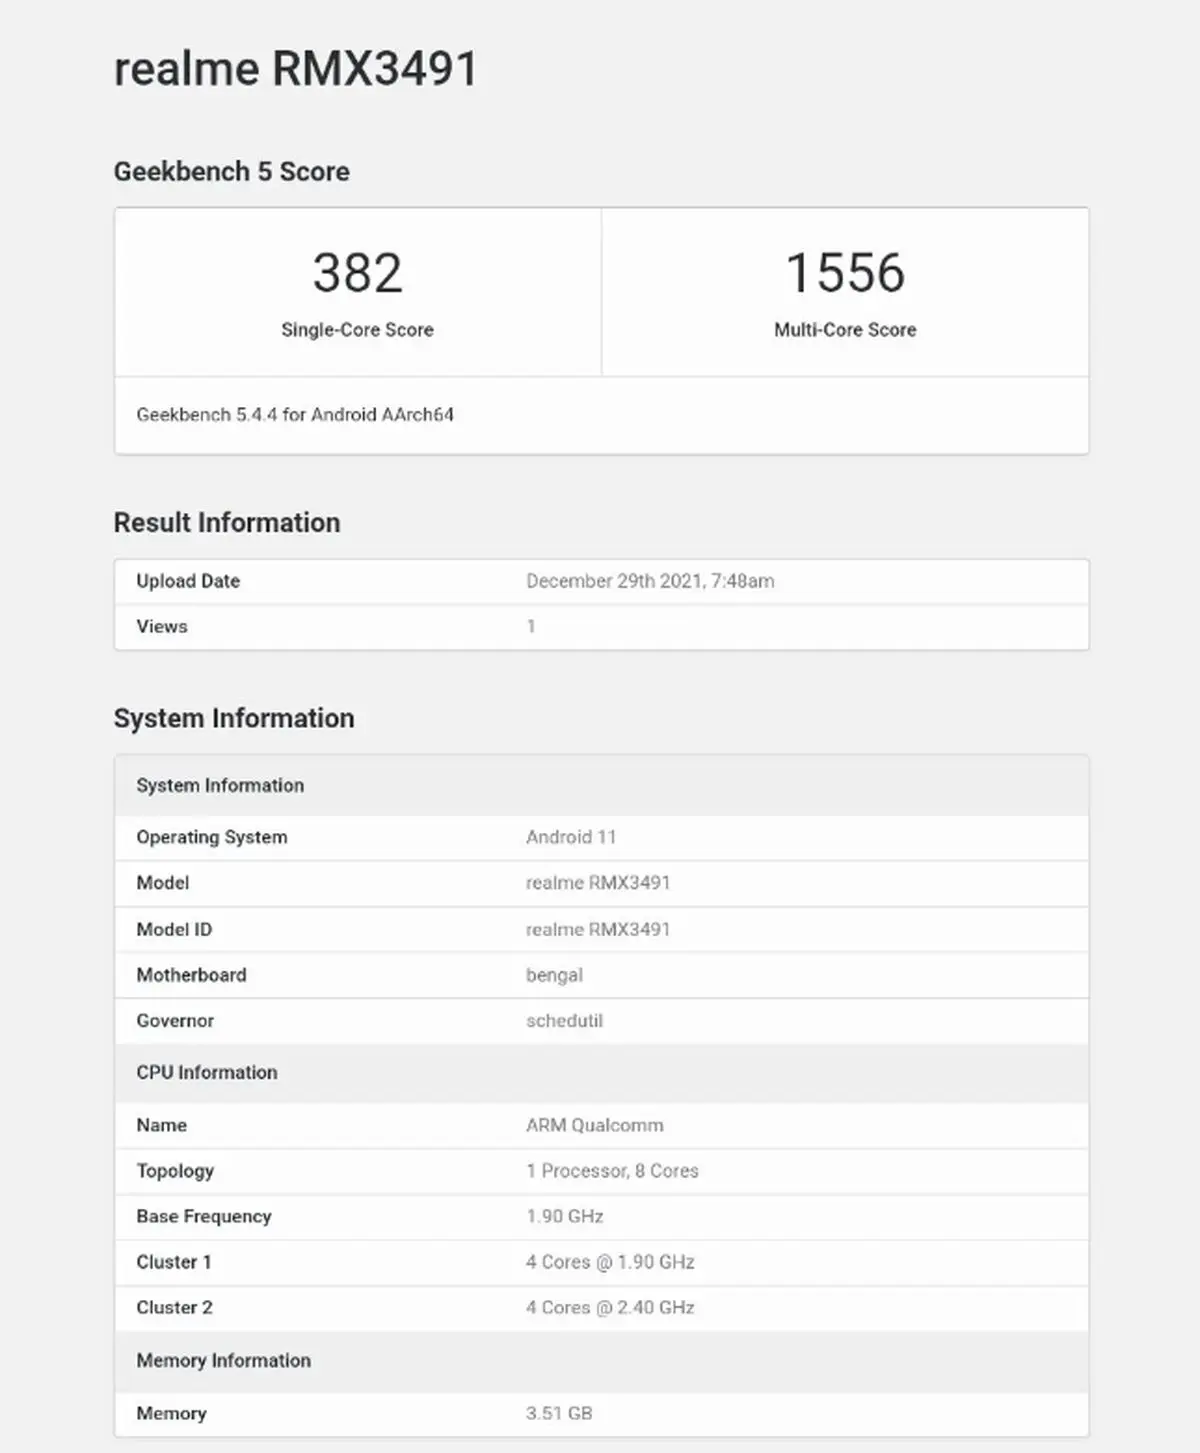Click the 'Model ID' row label

[174, 929]
